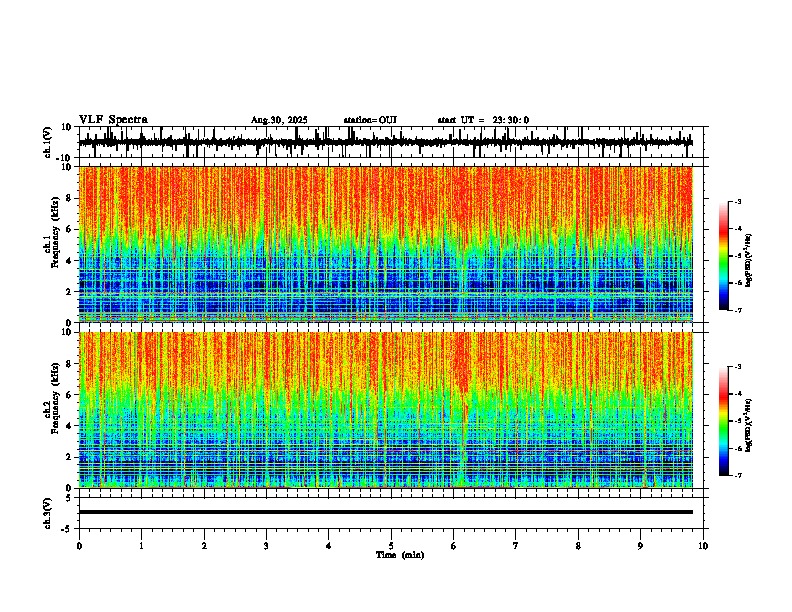Click the ch.2 log(PSD) color scale caption

pos(748,425)
